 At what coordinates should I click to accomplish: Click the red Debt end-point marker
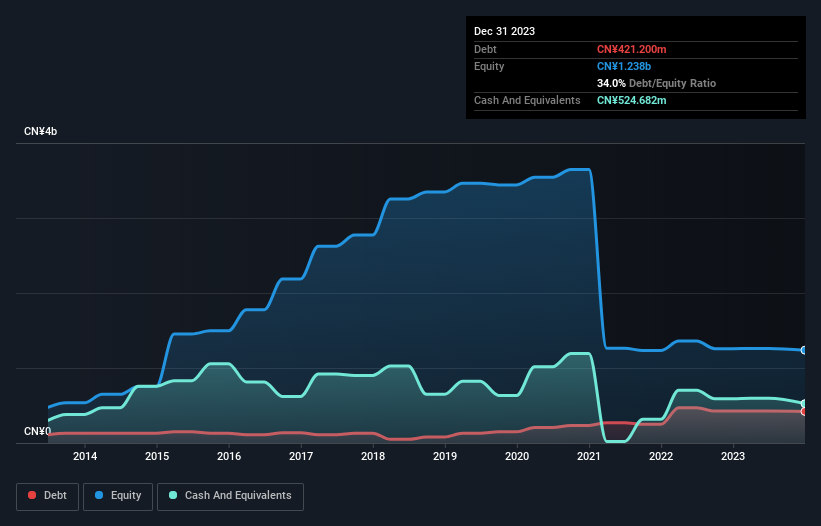click(x=804, y=411)
